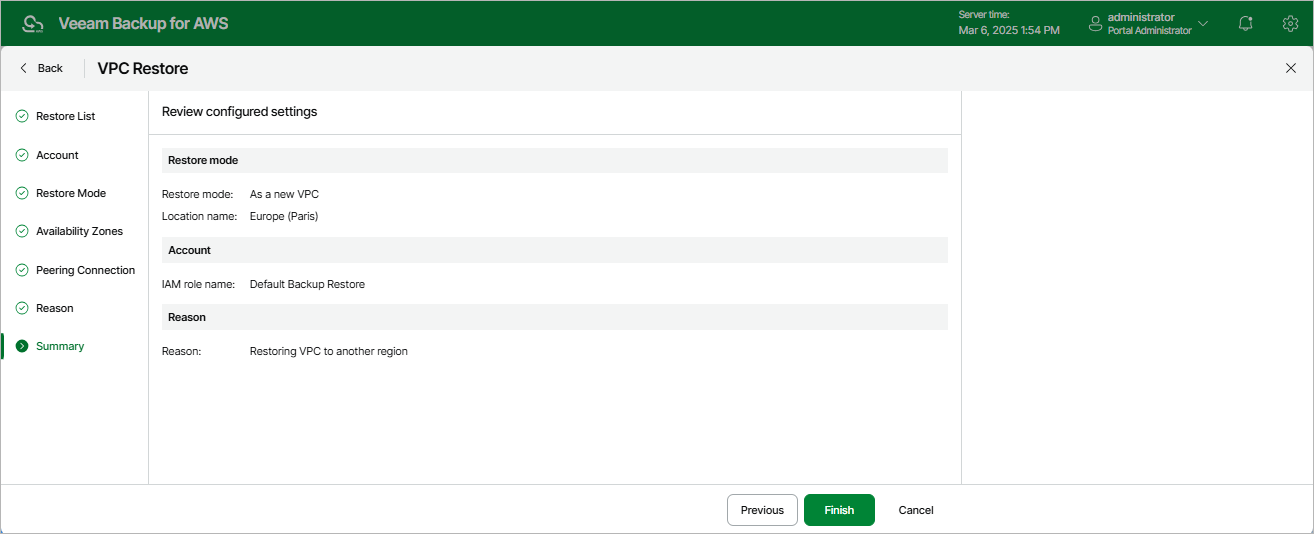Click the green check icon beside Reason
This screenshot has width=1314, height=534.
tap(22, 308)
